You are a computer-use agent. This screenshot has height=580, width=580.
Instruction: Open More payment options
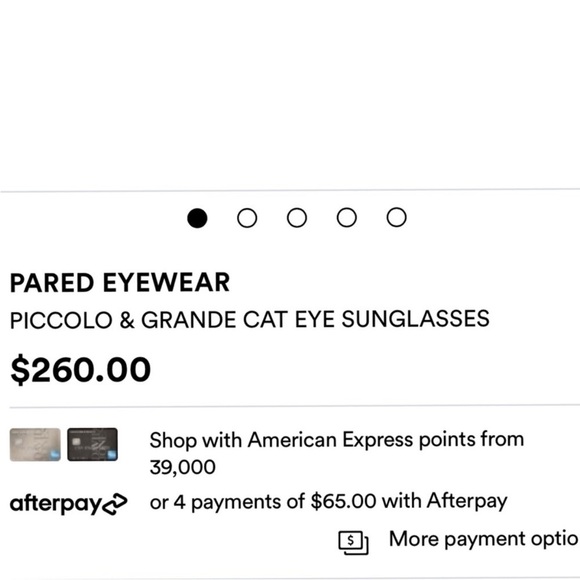point(484,539)
